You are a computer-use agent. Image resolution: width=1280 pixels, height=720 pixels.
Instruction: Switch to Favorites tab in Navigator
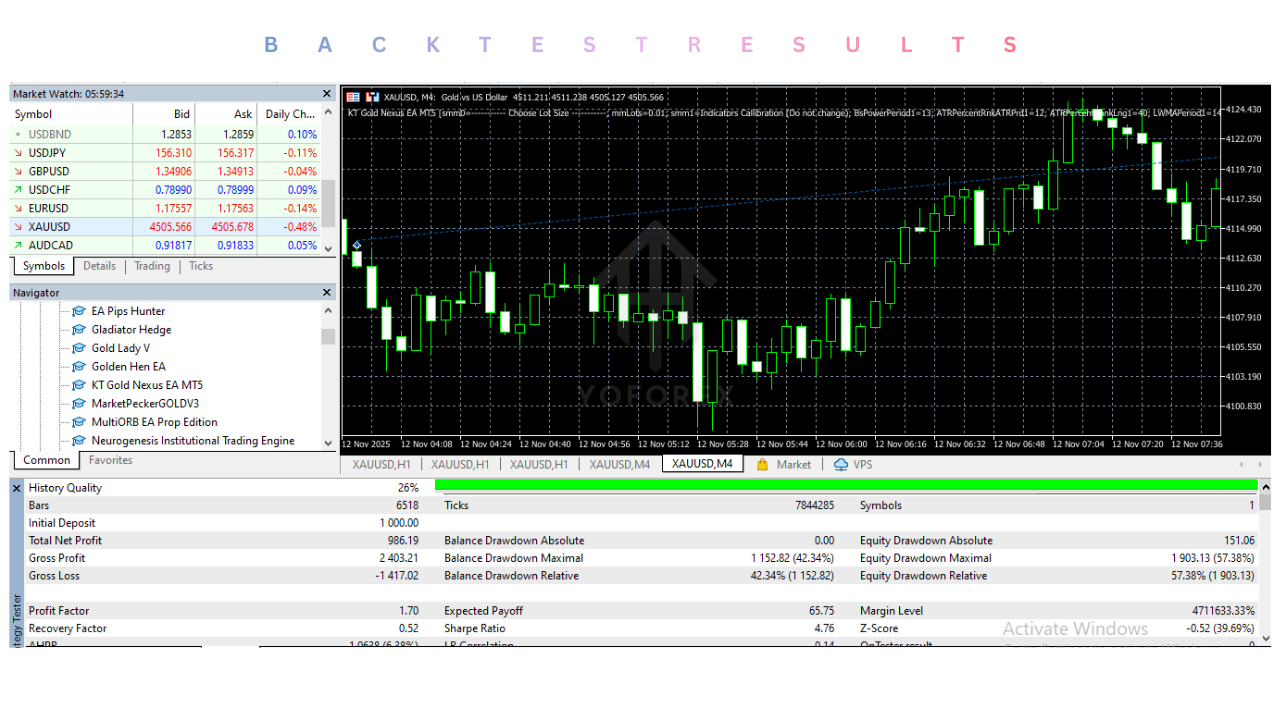point(110,460)
